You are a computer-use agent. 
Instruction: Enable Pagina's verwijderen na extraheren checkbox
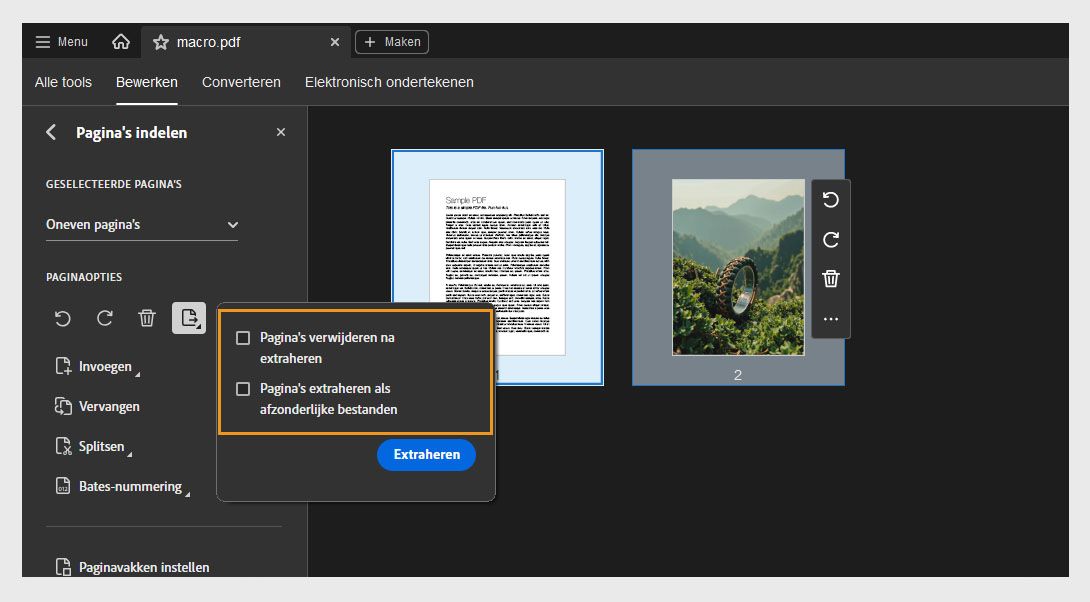pos(243,338)
